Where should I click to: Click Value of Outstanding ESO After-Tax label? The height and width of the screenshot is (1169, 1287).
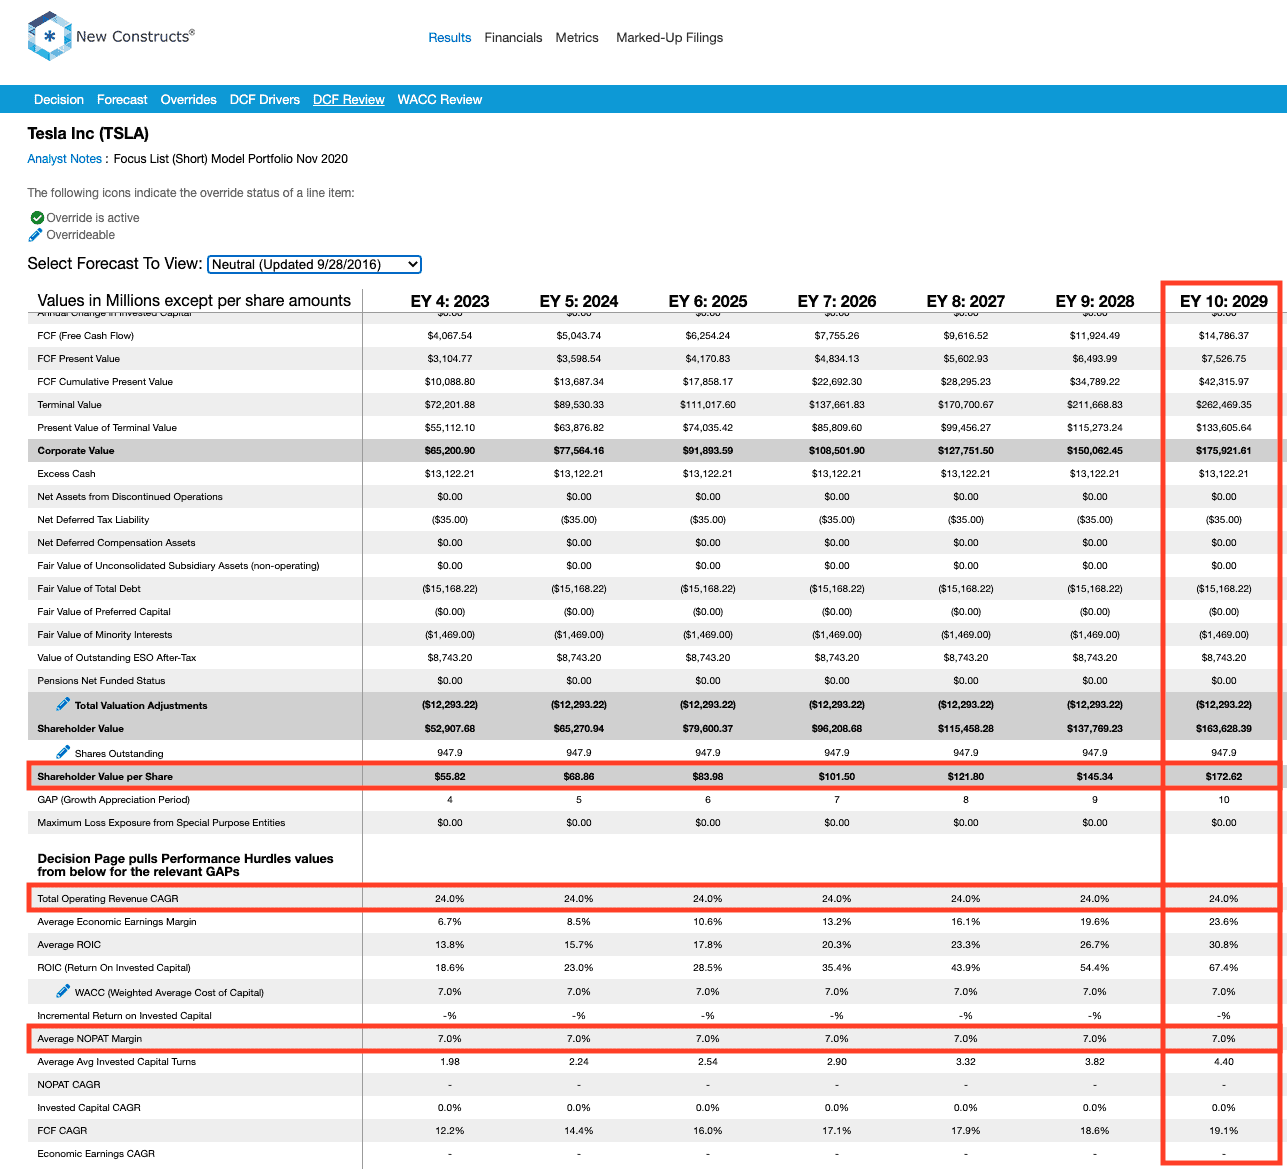click(117, 658)
